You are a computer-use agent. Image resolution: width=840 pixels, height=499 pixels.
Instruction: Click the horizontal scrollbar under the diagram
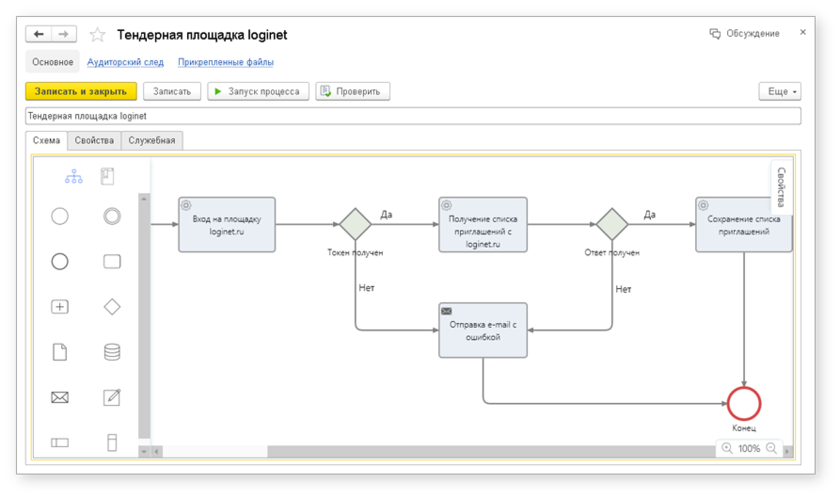pyautogui.click(x=430, y=450)
